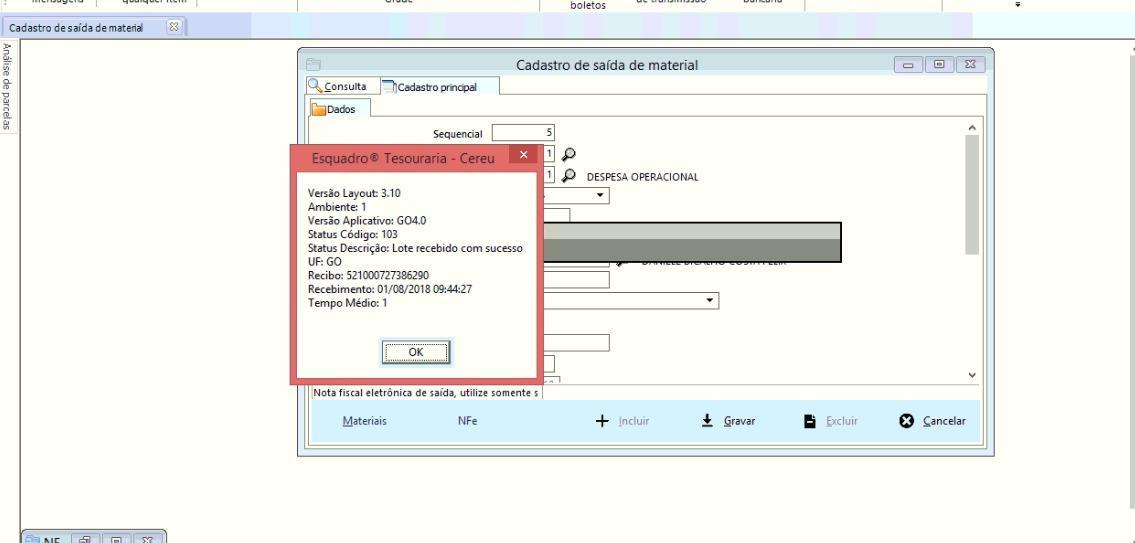The image size is (1135, 543).
Task: Click the Materiais button
Action: (x=364, y=421)
